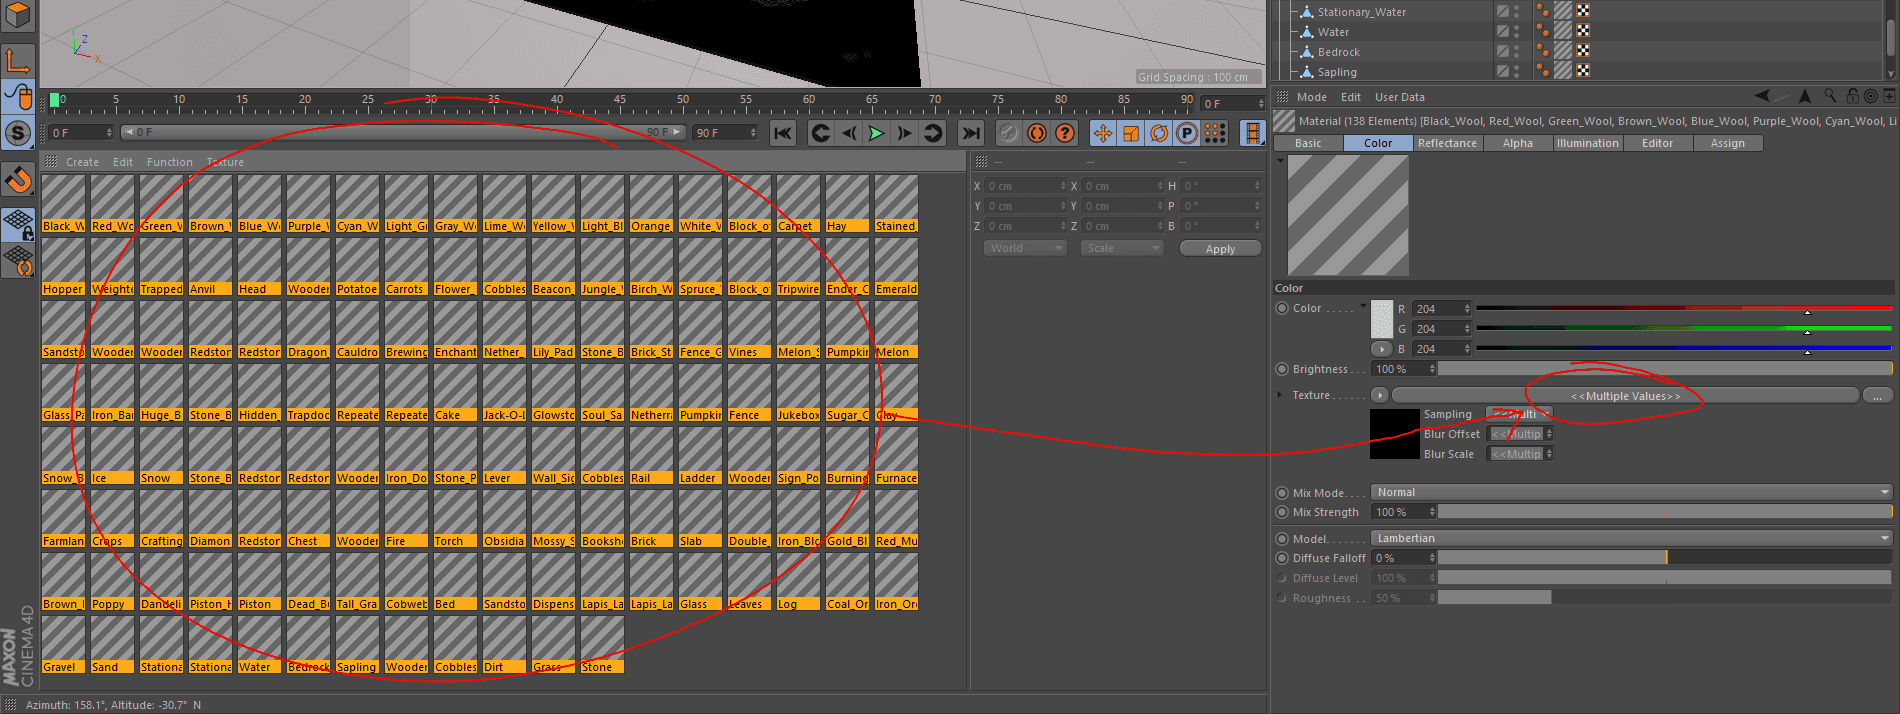Open the Model Lambertian dropdown
This screenshot has width=1900, height=714.
1632,538
